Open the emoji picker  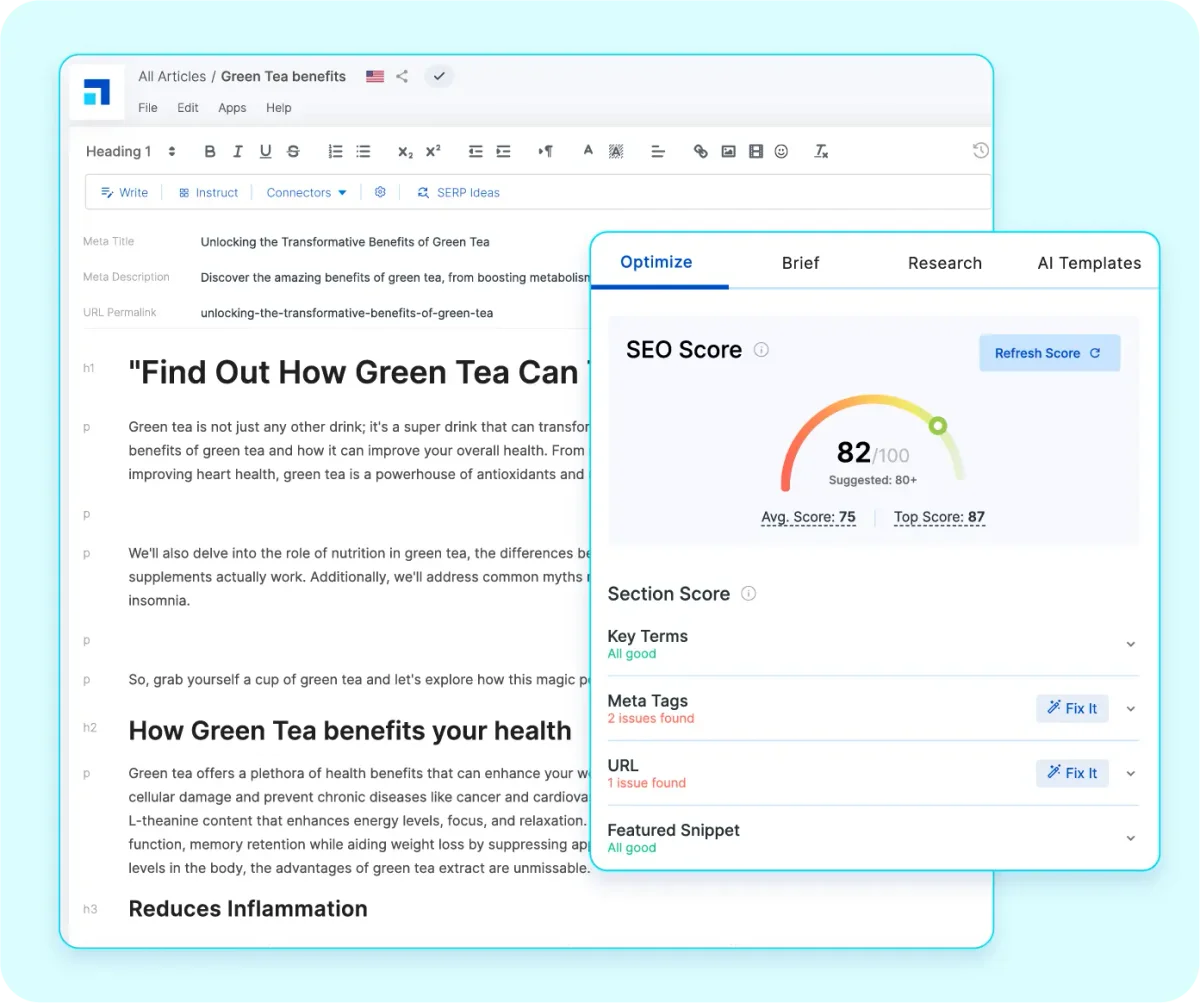click(x=780, y=151)
